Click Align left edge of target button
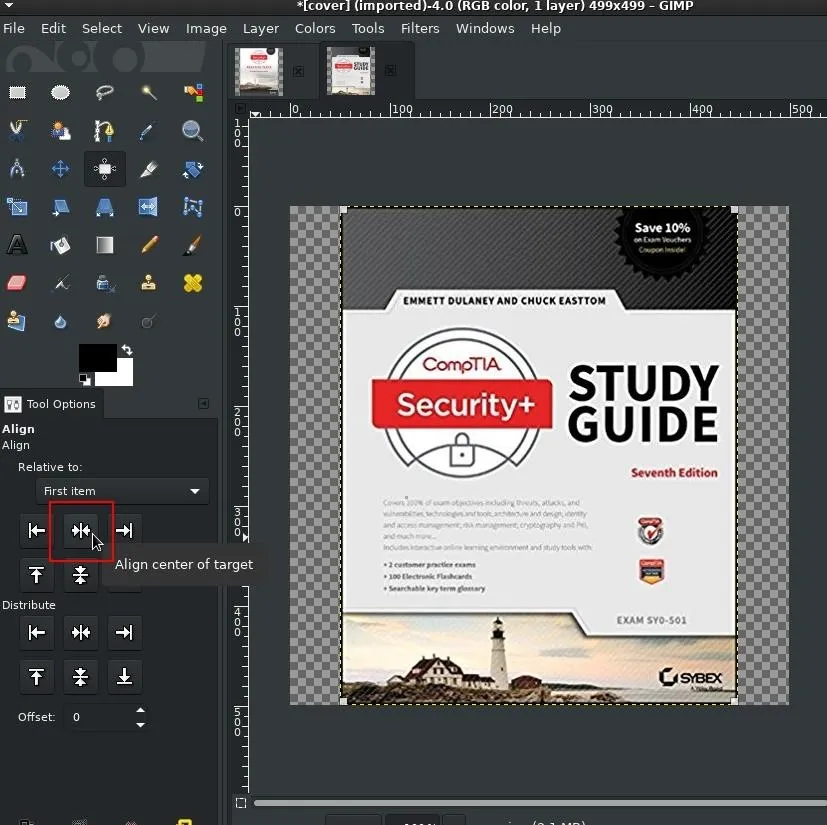Screen dimensions: 827x825 36,530
